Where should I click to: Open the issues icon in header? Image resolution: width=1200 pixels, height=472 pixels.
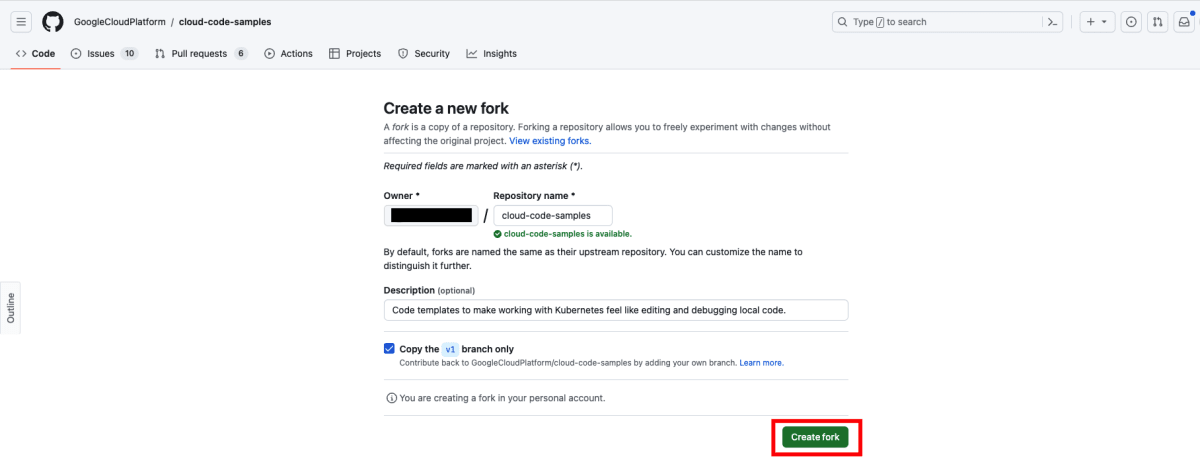click(1131, 21)
